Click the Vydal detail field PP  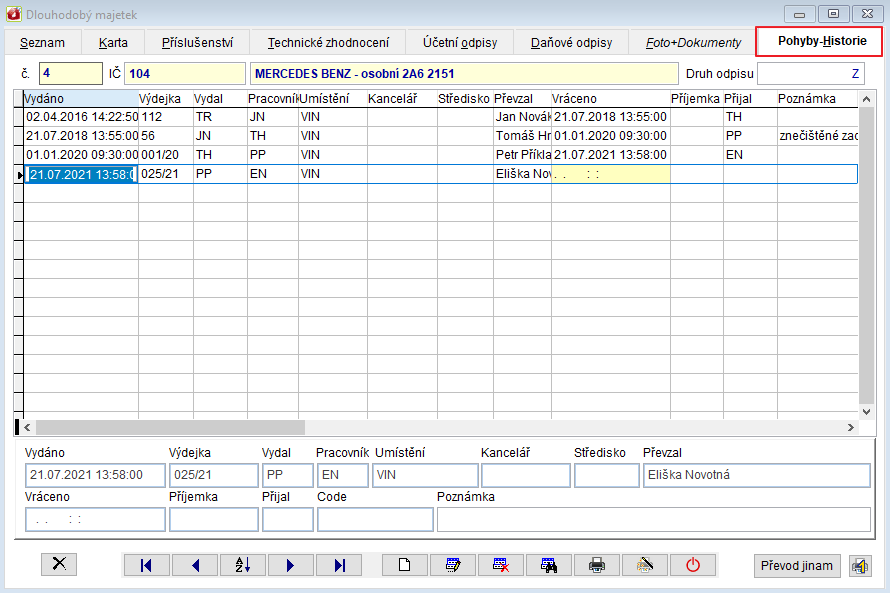pos(288,475)
